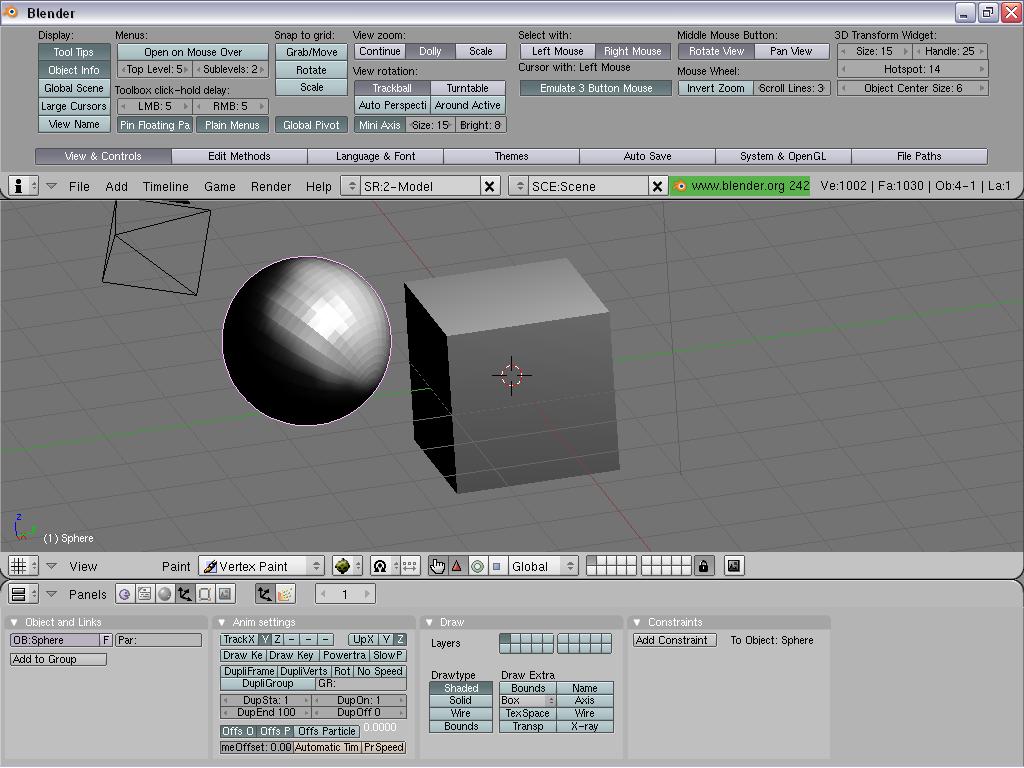
Task: Click the 3D View window type grid icon
Action: (18, 566)
